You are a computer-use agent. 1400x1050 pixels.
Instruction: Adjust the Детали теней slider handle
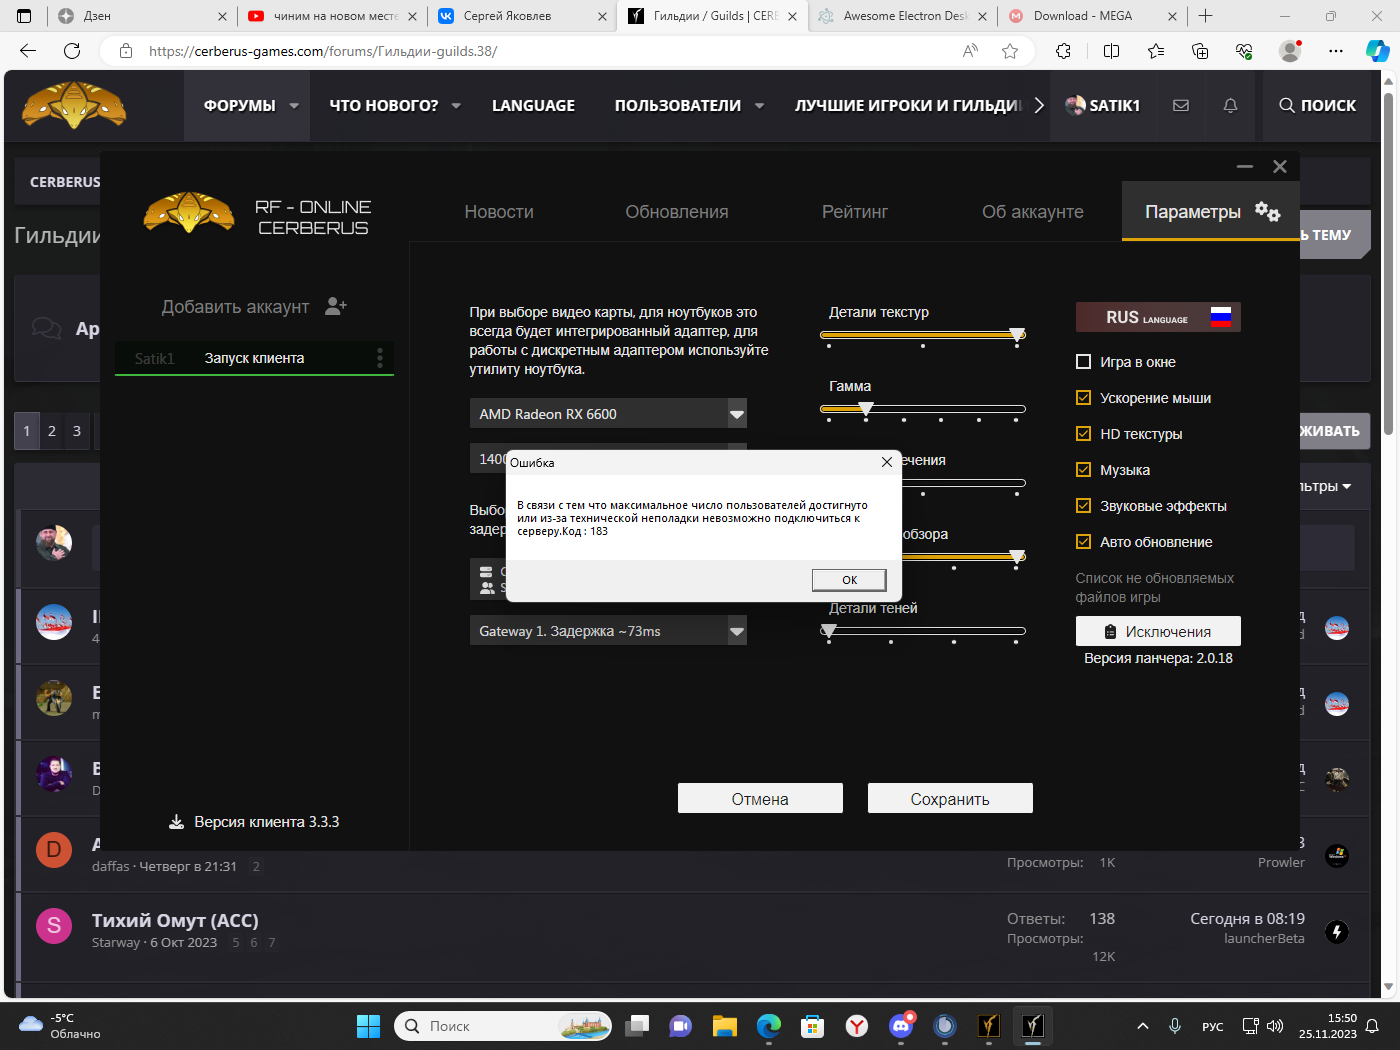[x=829, y=631]
